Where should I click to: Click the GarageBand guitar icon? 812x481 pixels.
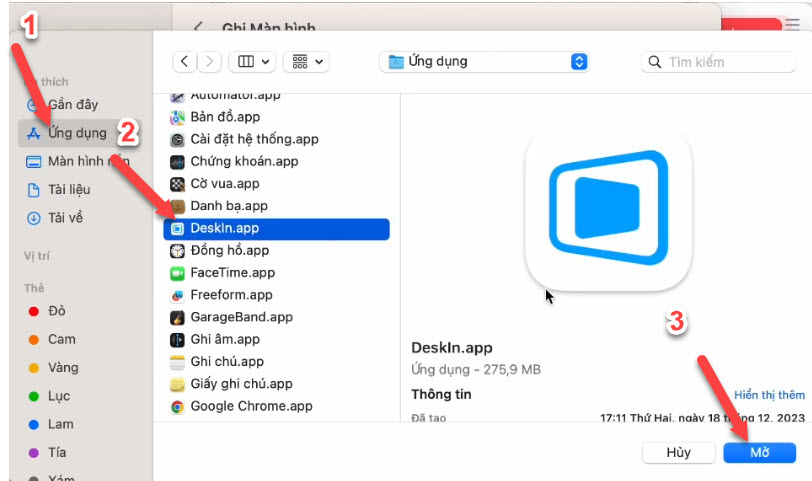click(x=177, y=318)
